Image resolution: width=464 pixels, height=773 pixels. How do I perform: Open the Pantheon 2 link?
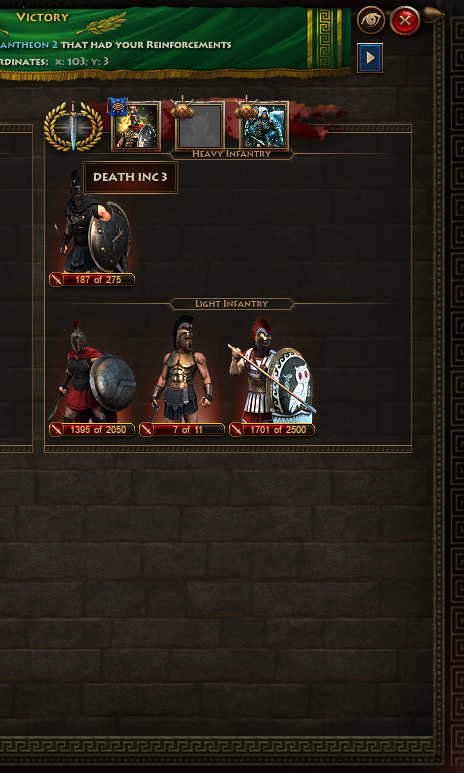click(x=29, y=45)
